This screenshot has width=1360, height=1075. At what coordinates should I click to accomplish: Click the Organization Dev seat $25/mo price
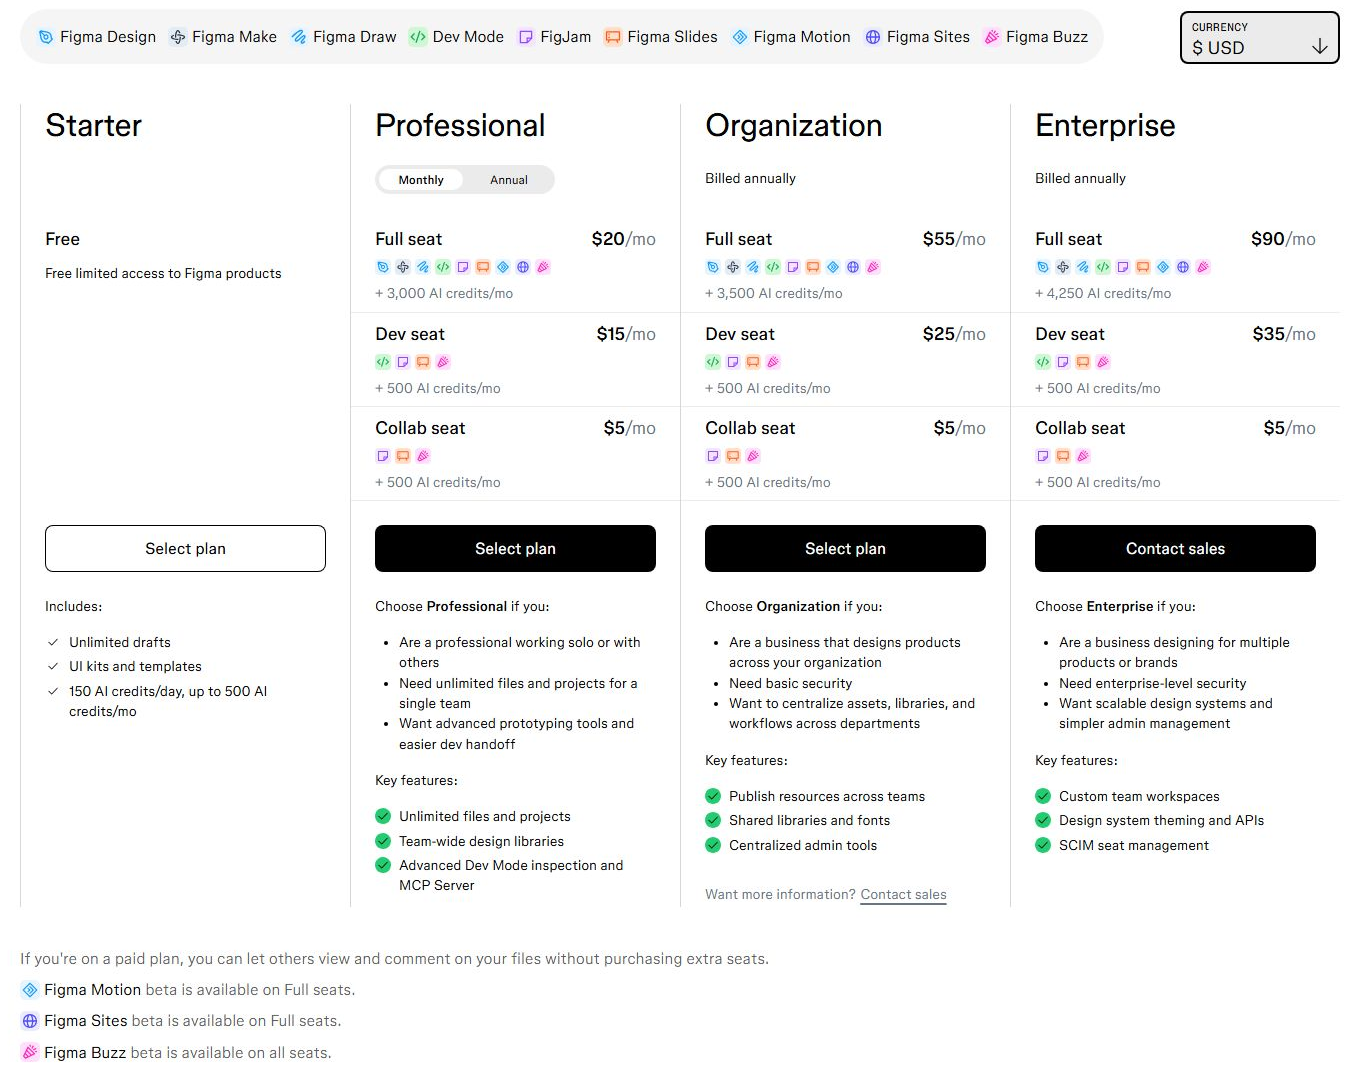click(x=954, y=334)
